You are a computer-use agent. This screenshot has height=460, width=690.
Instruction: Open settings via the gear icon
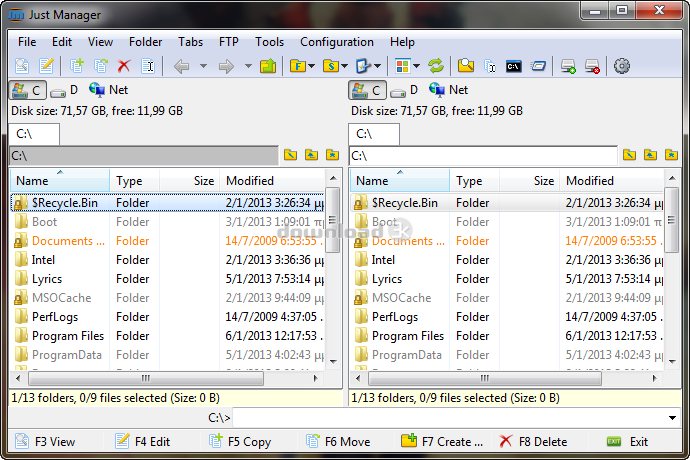pos(622,66)
